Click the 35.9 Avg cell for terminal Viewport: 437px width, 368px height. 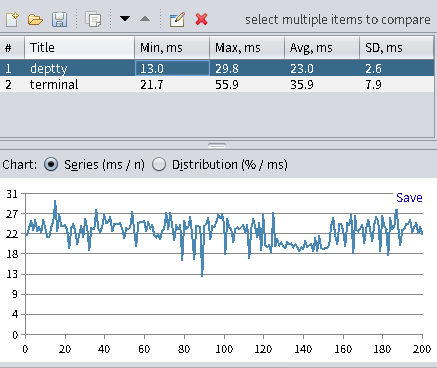click(x=322, y=84)
